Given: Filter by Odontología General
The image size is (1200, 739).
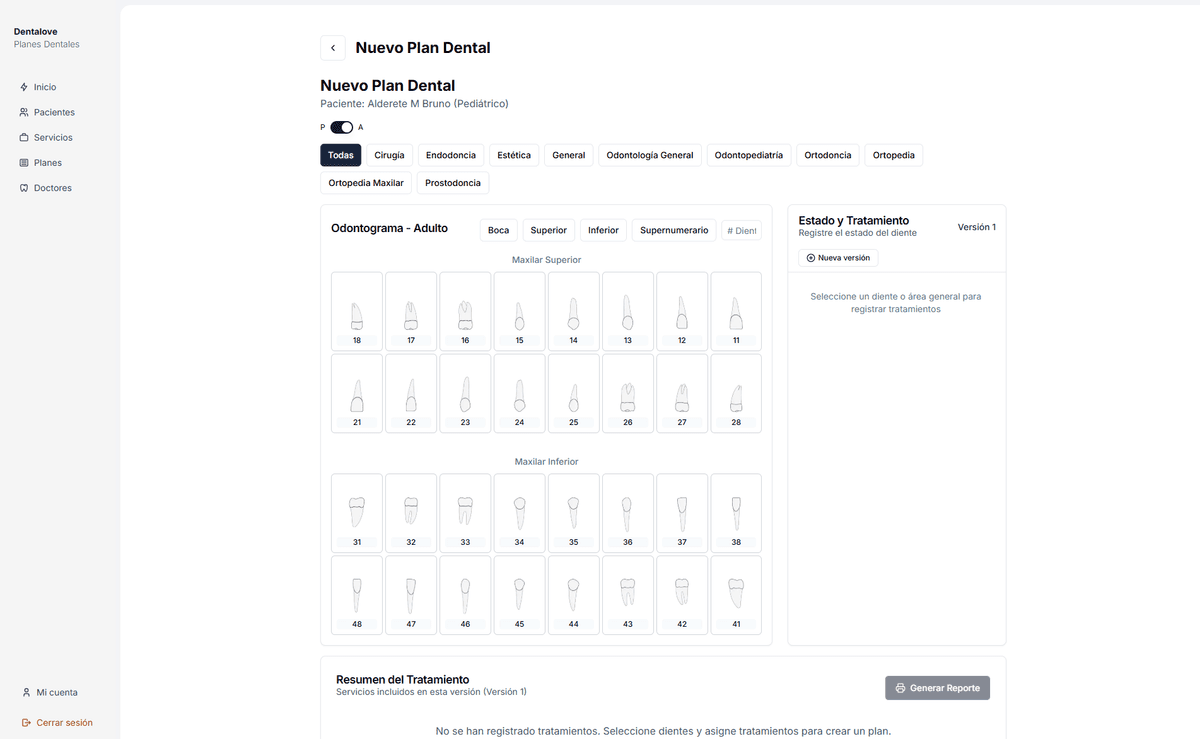Looking at the screenshot, I should (650, 155).
